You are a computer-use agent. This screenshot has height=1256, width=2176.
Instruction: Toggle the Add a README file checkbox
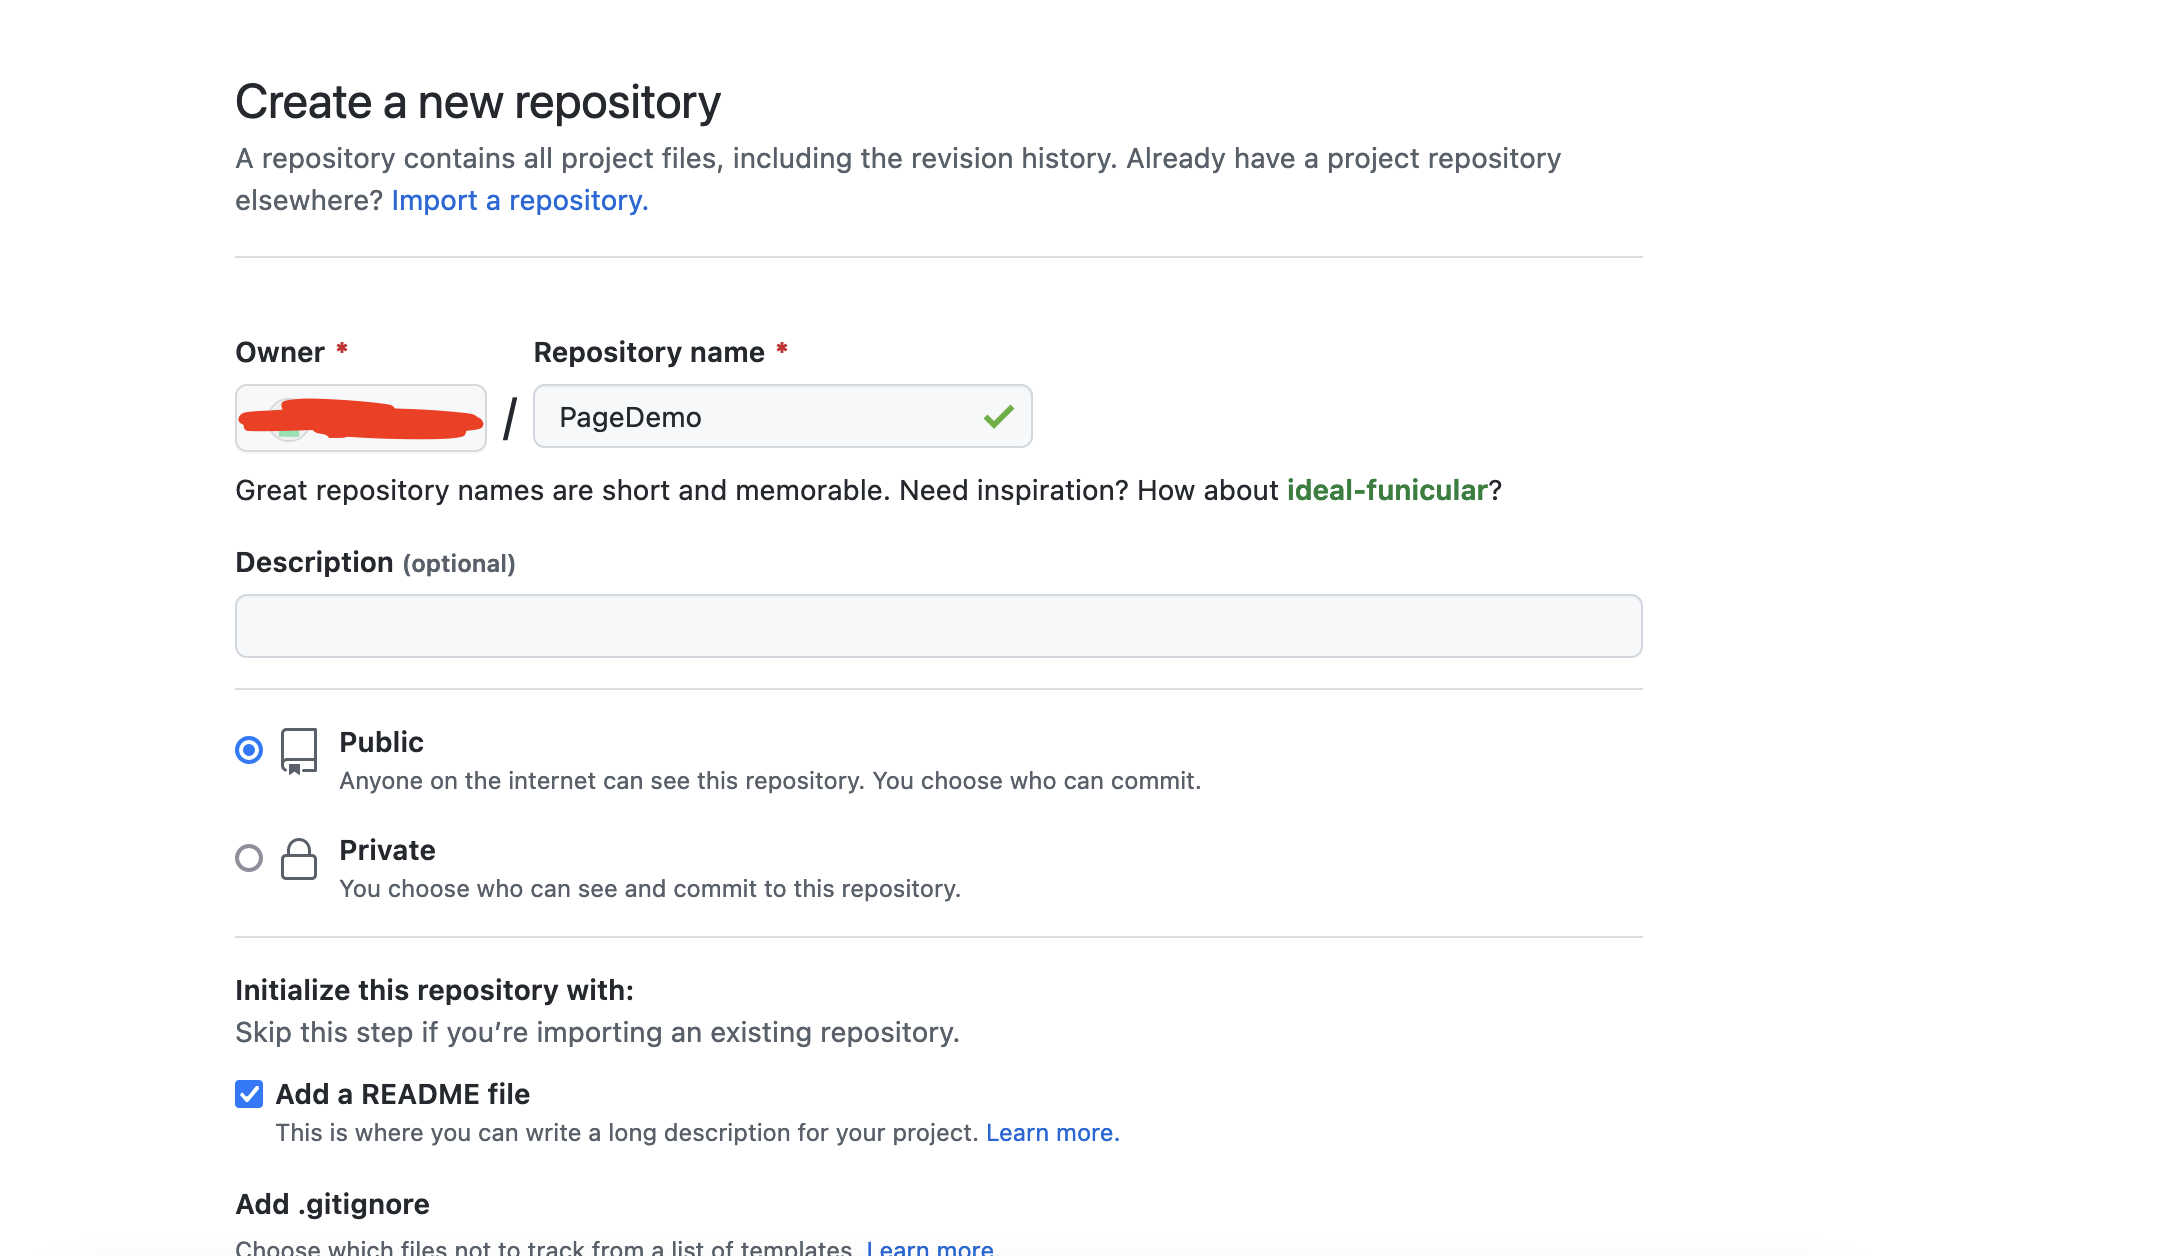[x=249, y=1094]
